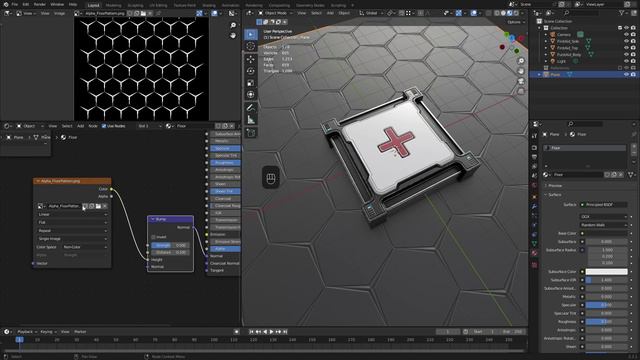Click the current frame marker in the timeline
Image resolution: width=640 pixels, height=360 pixels.
[19, 340]
